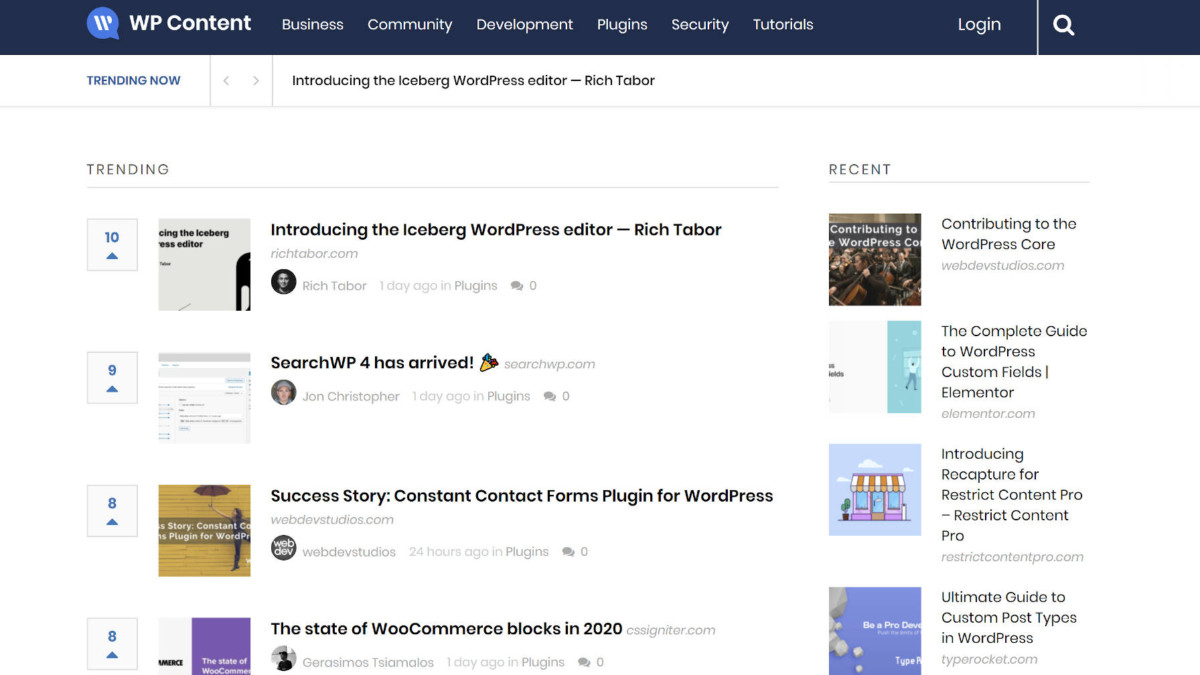Open 'The state of WooCommerce blocks in 2020'
The width and height of the screenshot is (1200, 675).
pos(446,629)
